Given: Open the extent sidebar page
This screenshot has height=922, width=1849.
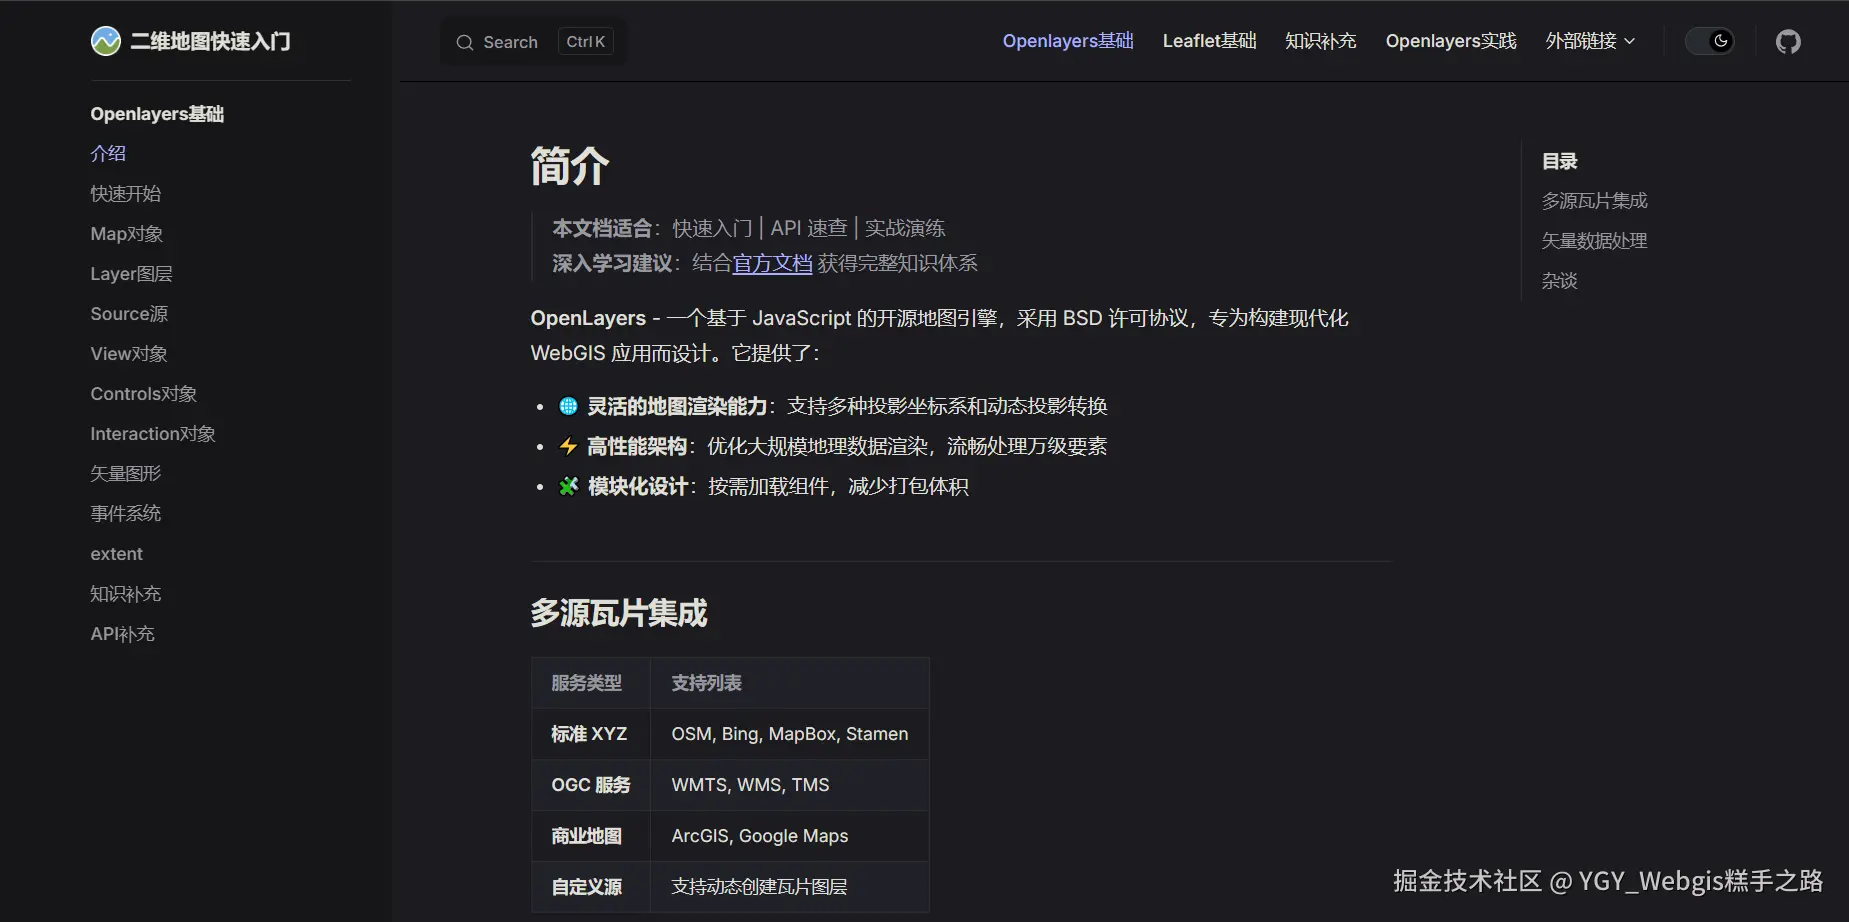Looking at the screenshot, I should [117, 553].
